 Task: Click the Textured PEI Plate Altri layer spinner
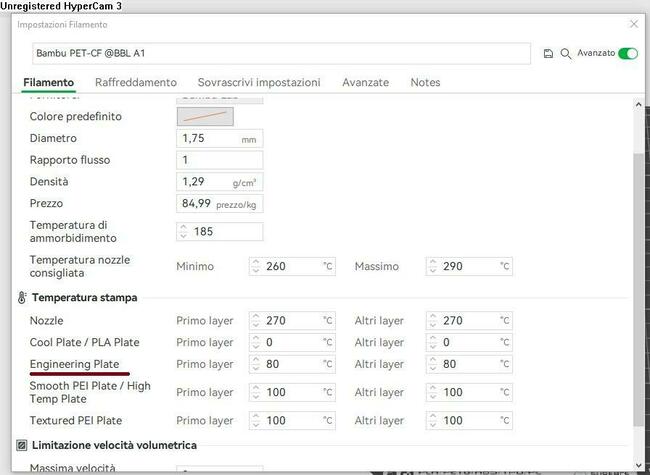click(x=434, y=421)
